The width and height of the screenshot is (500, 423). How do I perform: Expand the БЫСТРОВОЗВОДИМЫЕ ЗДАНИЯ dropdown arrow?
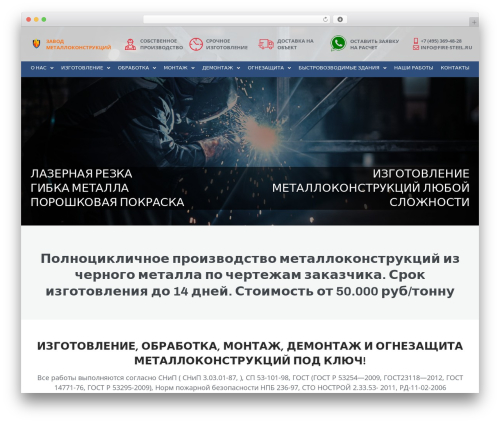(x=385, y=68)
